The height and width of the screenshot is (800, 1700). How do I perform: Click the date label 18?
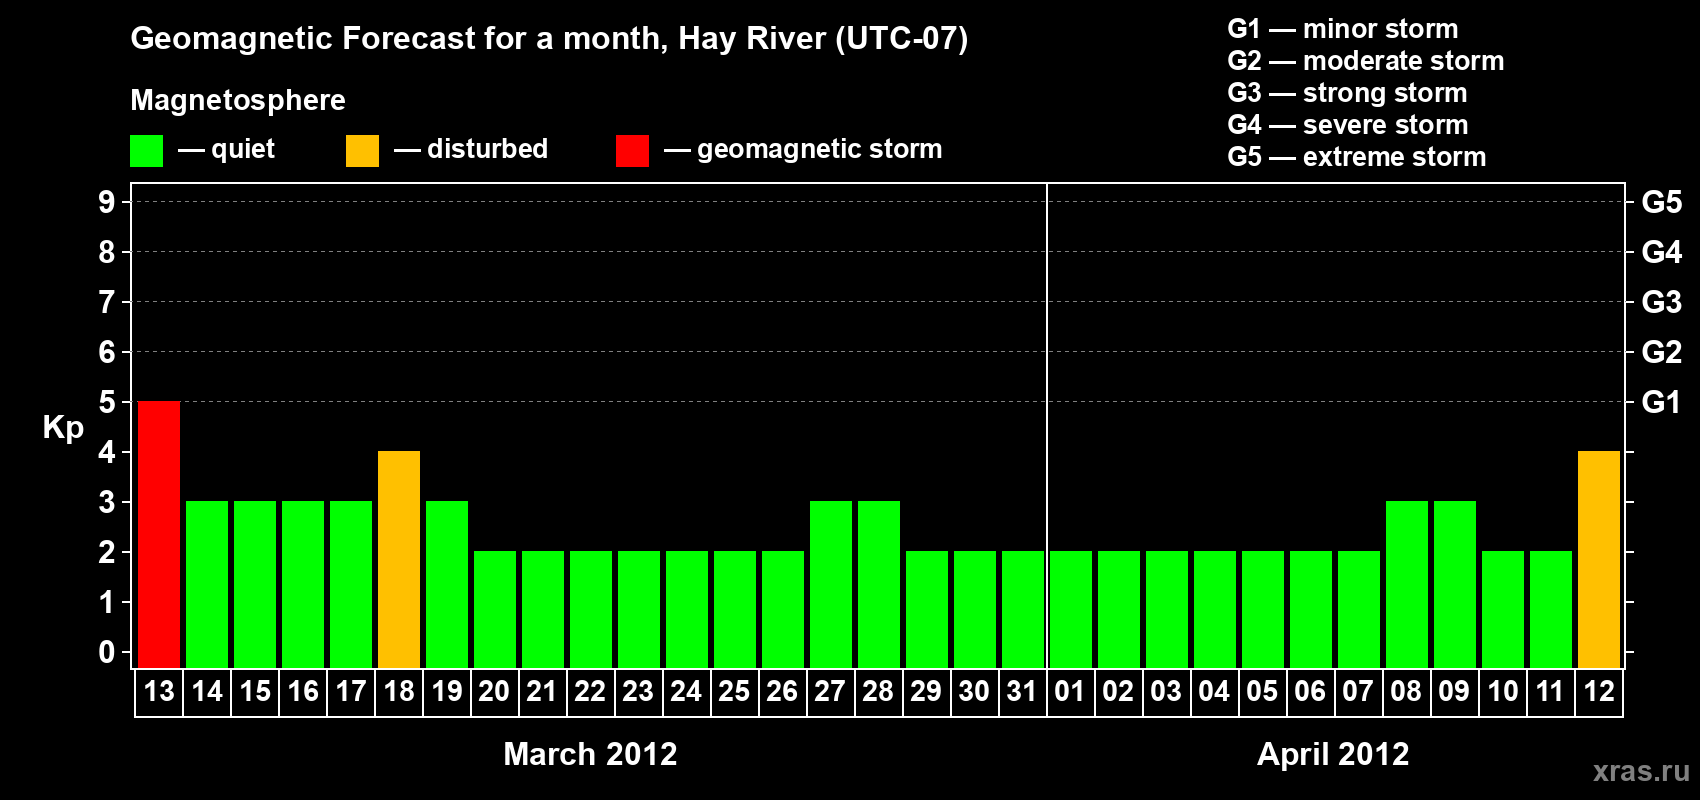pos(399,691)
